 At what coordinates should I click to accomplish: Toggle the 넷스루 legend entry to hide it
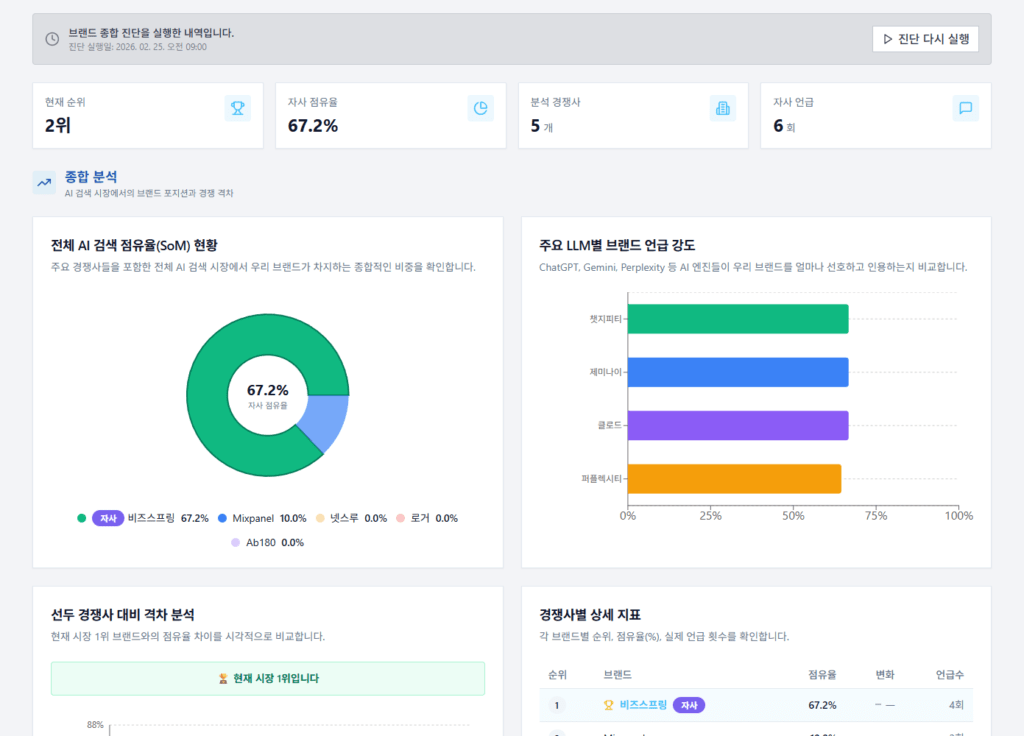click(x=338, y=518)
